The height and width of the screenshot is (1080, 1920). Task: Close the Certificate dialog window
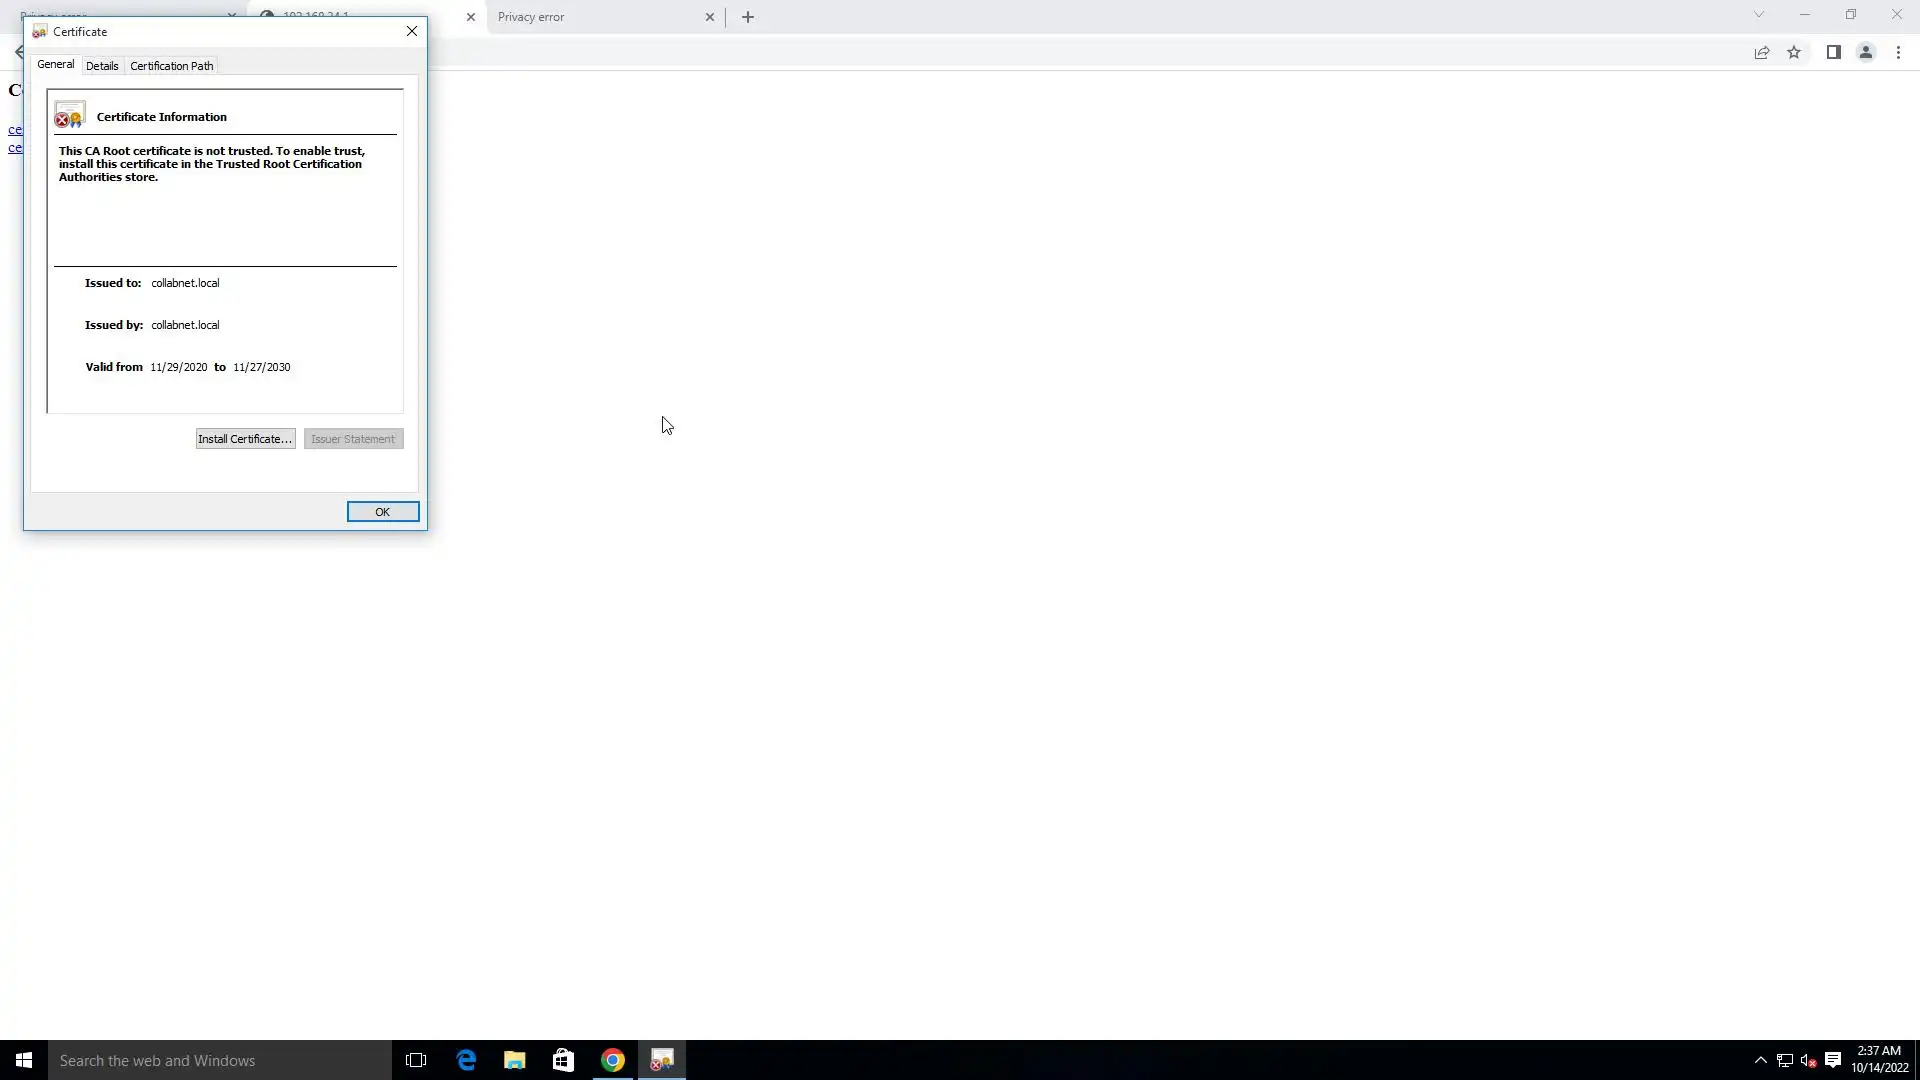pos(411,31)
